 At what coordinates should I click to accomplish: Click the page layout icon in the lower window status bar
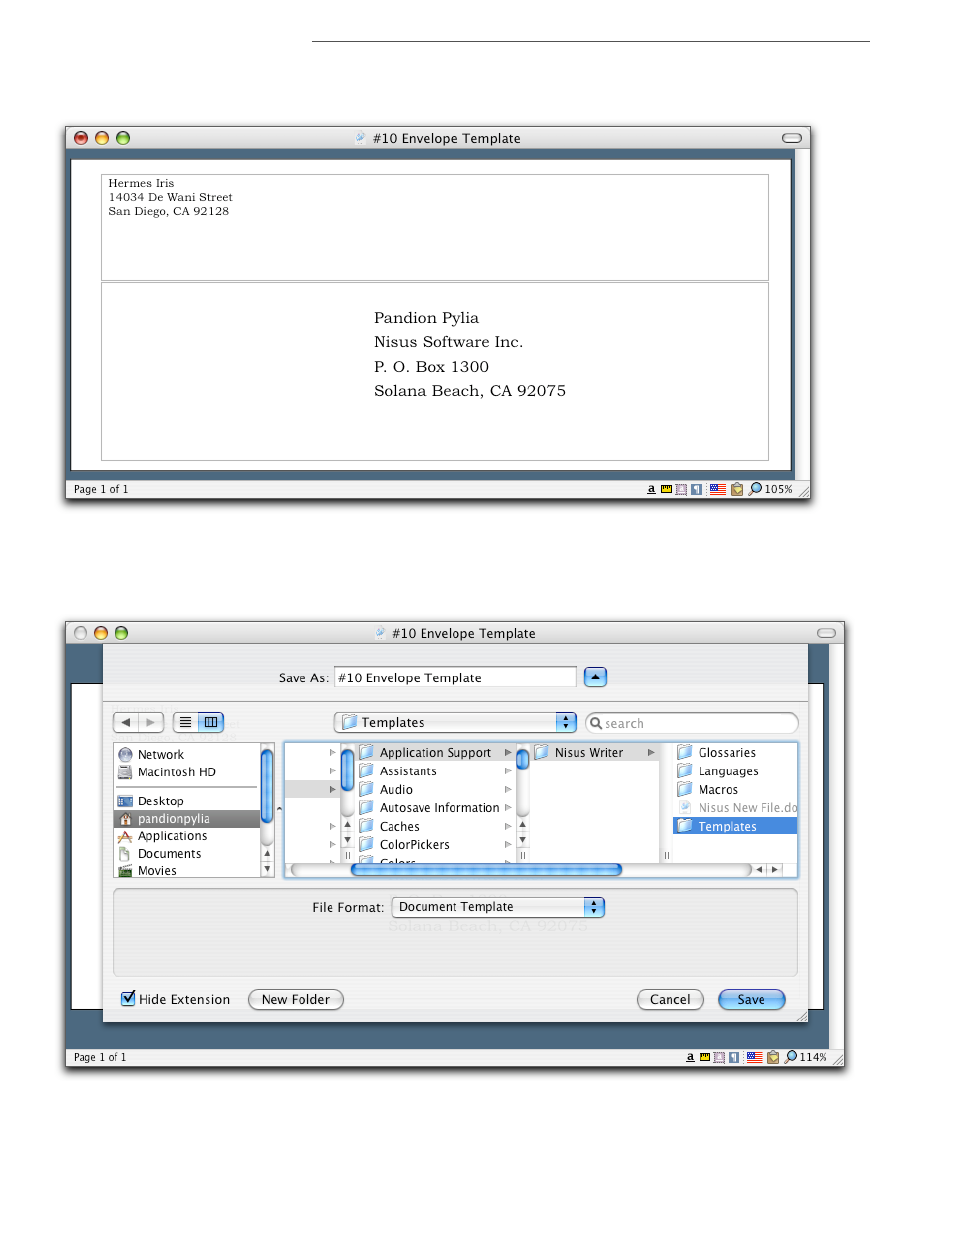pyautogui.click(x=719, y=1057)
